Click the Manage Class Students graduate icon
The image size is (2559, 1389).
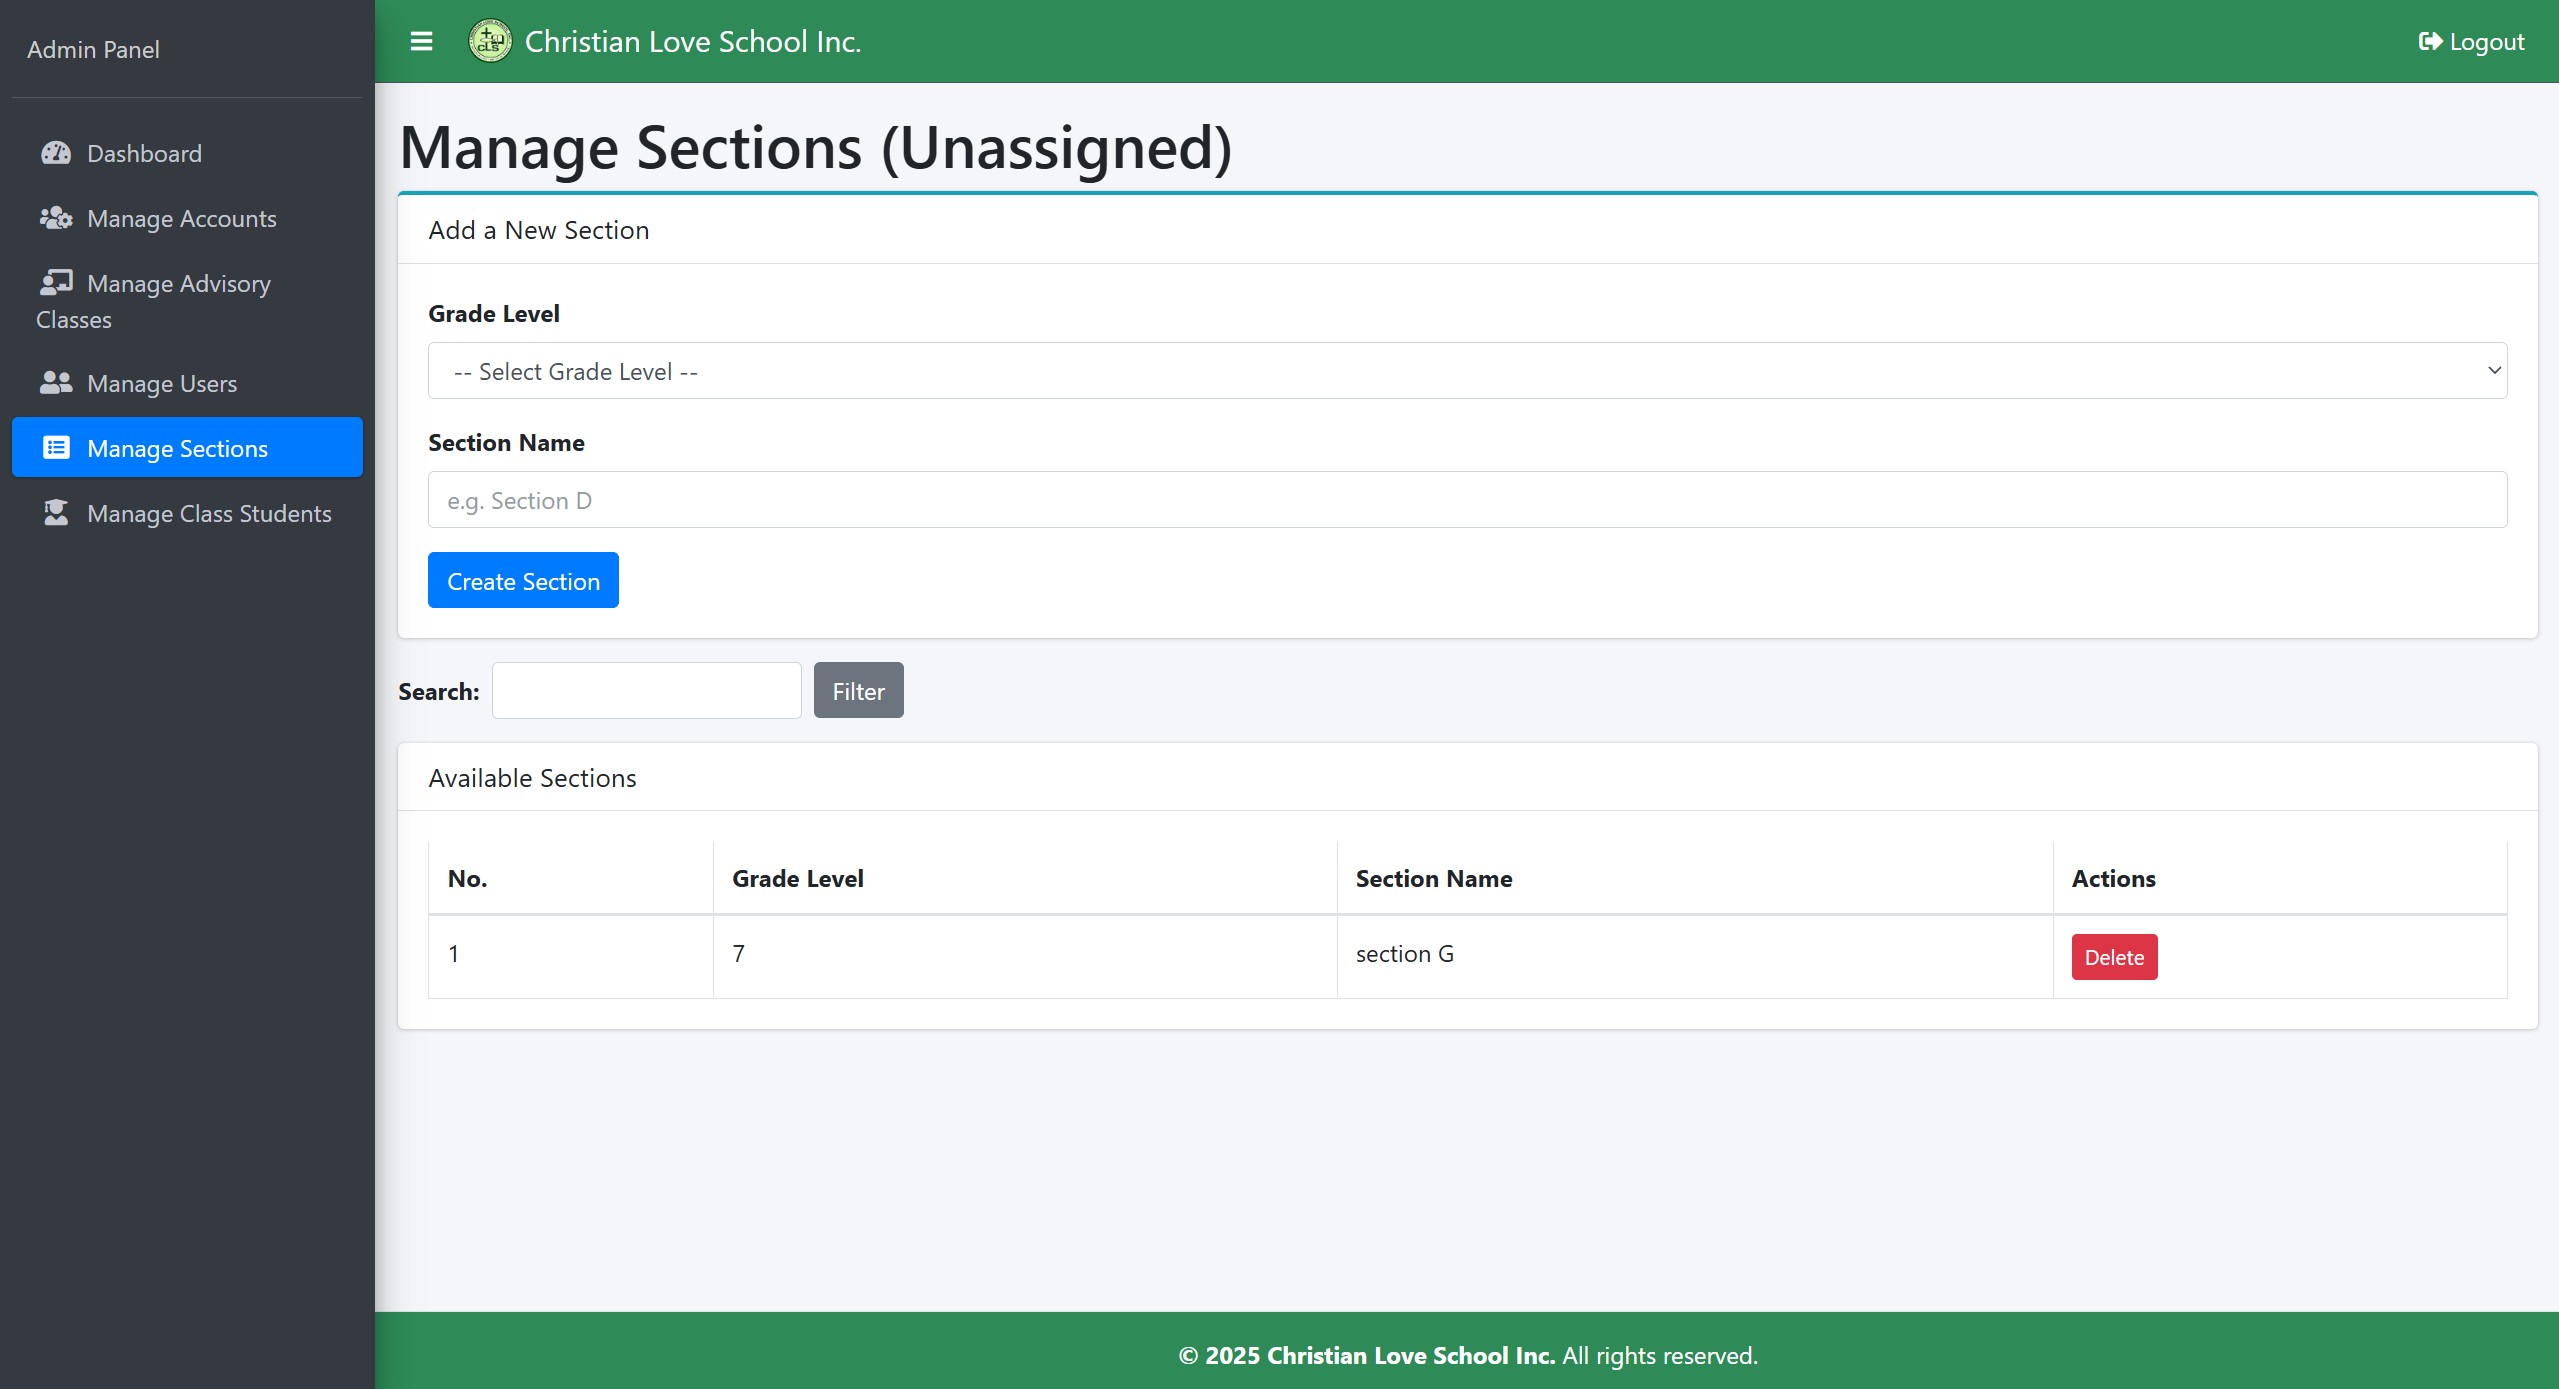[56, 513]
